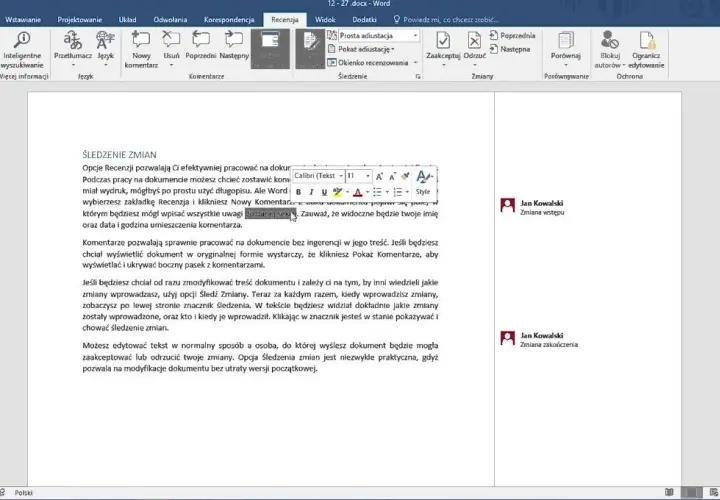The image size is (720, 500).
Task: Select the Recenzja tab
Action: click(x=285, y=20)
